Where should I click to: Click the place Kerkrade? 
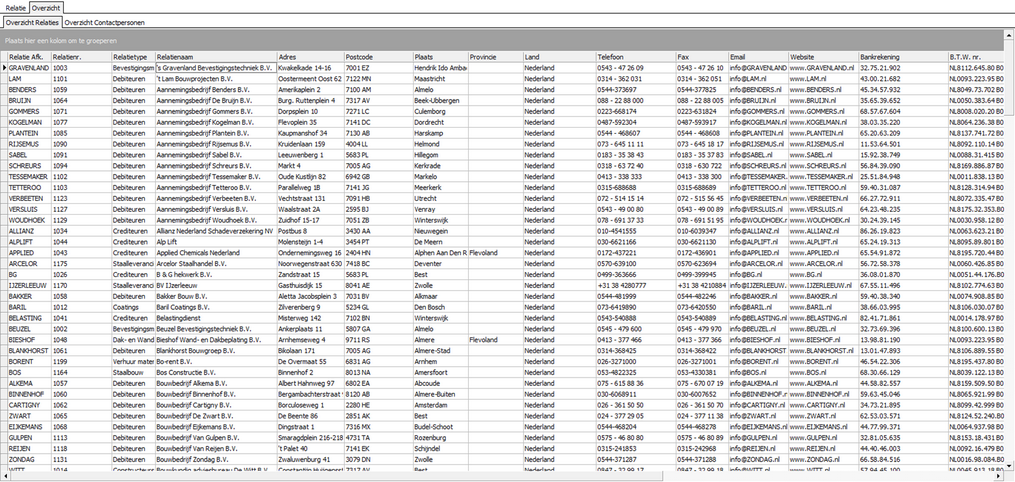440,166
